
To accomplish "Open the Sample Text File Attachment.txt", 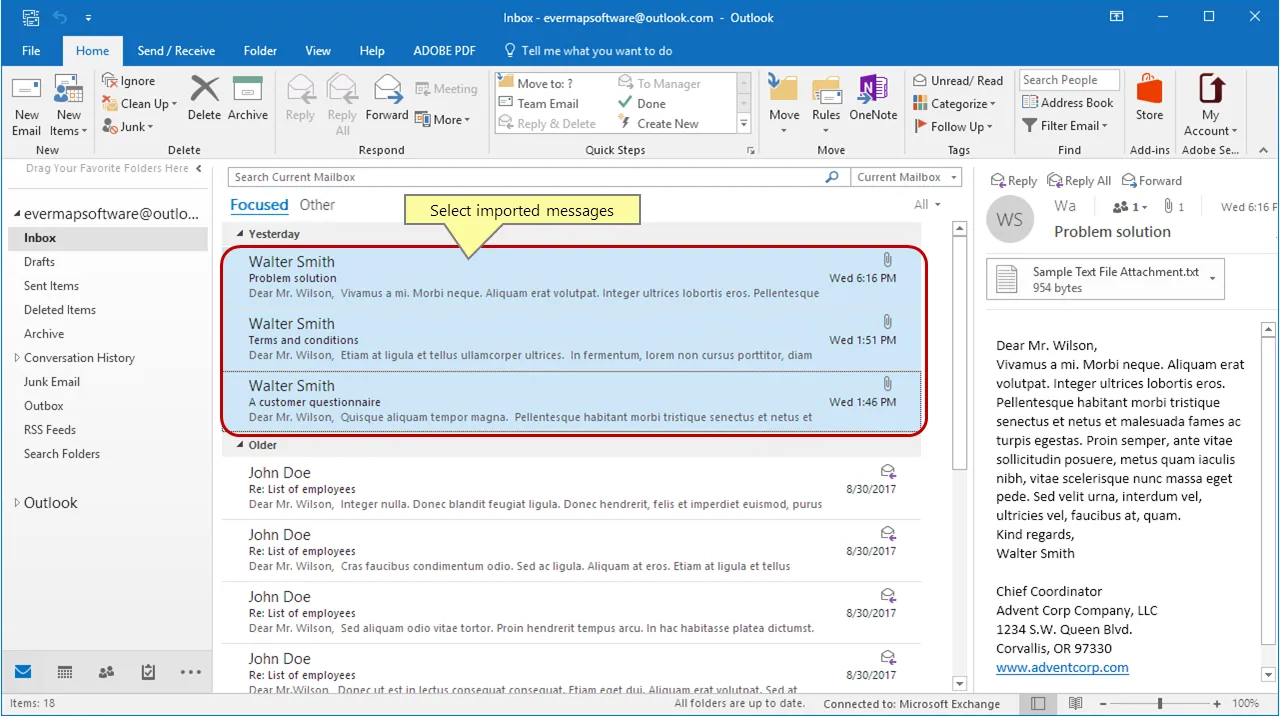I will pyautogui.click(x=1105, y=279).
